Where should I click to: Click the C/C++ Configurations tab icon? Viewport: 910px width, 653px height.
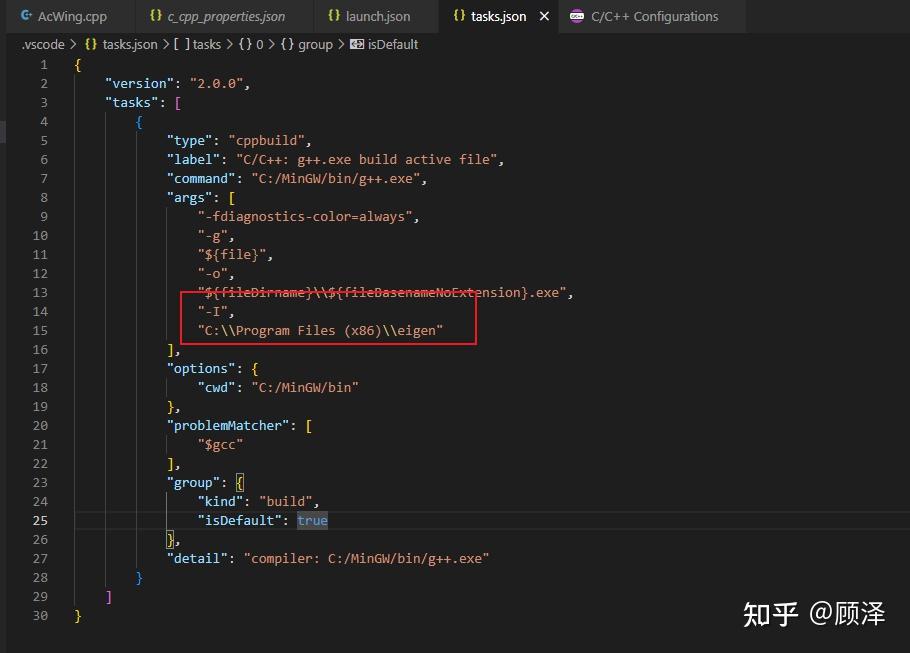pyautogui.click(x=576, y=16)
